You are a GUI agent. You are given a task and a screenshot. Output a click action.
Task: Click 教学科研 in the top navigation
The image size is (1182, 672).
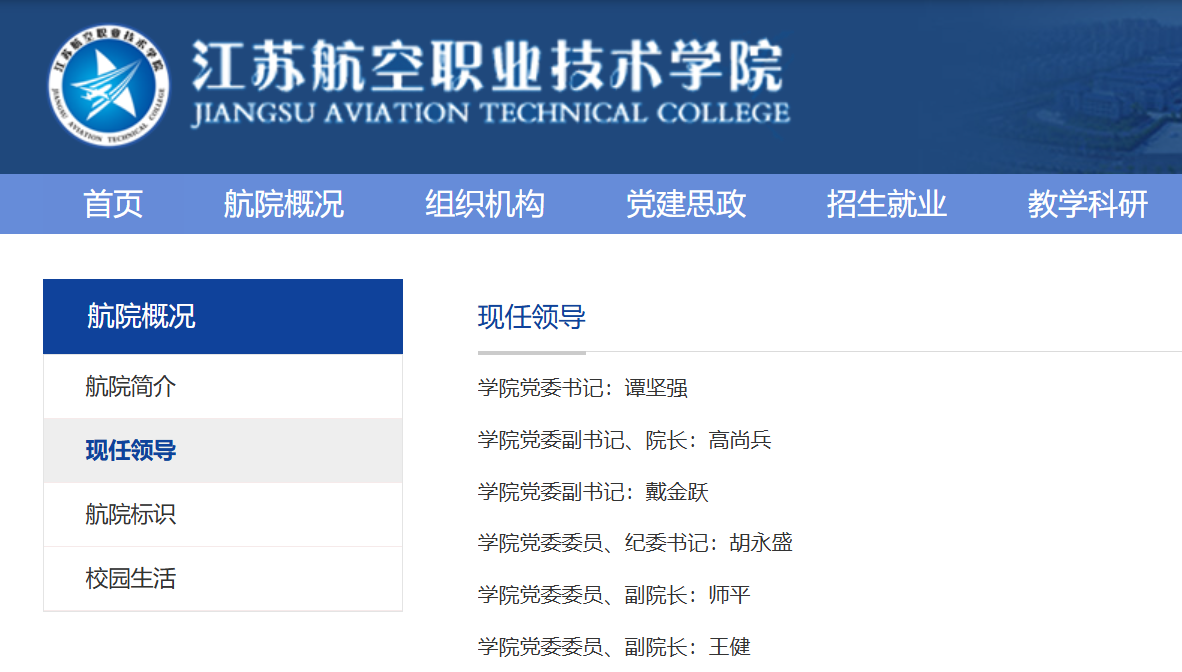pos(1087,204)
